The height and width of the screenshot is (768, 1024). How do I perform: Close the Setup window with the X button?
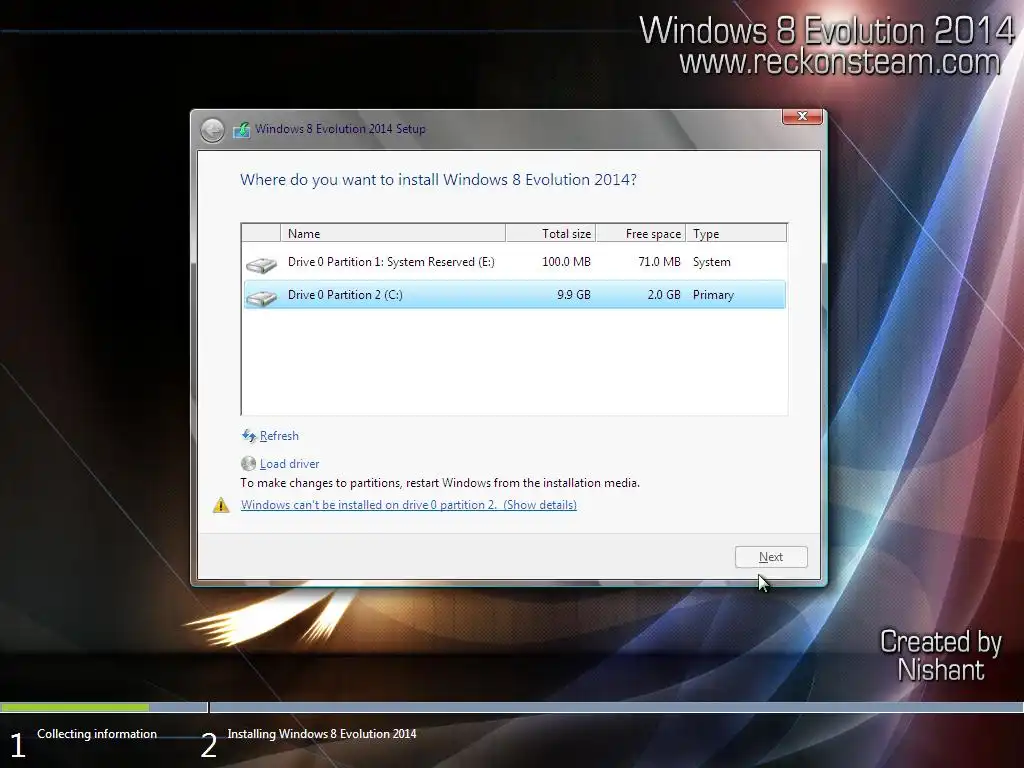click(x=802, y=116)
